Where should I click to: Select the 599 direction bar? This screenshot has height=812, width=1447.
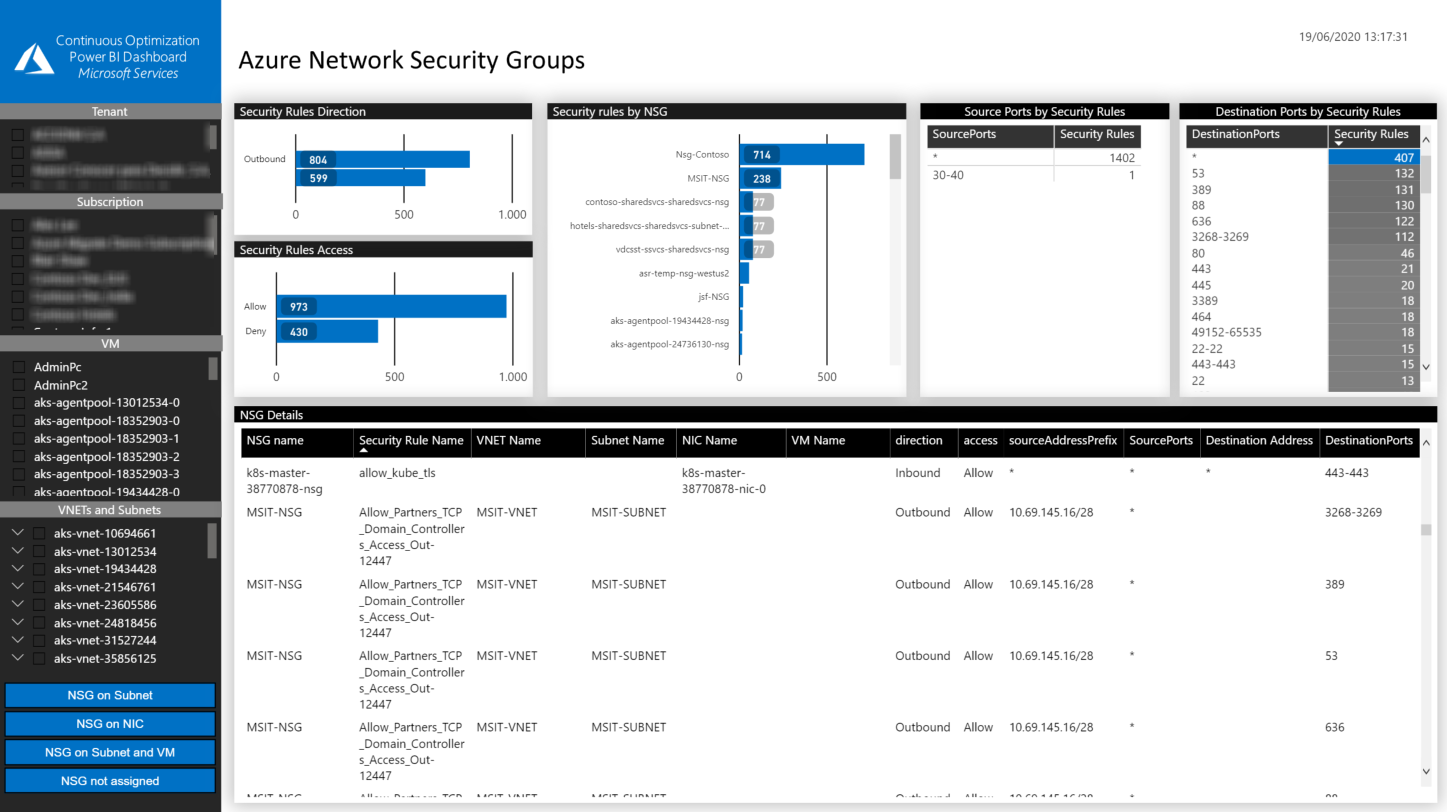coord(360,178)
